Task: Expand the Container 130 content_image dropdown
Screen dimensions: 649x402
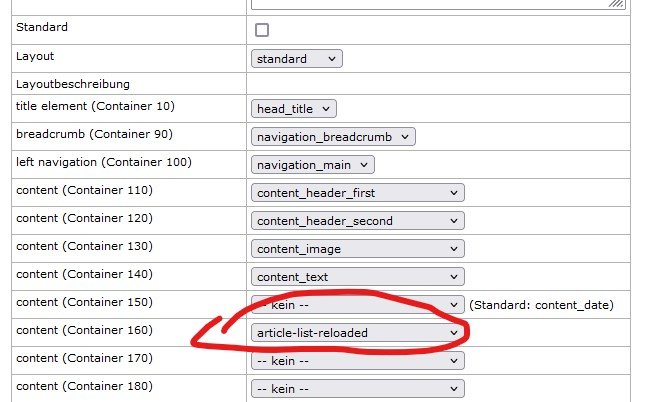Action: (x=357, y=249)
